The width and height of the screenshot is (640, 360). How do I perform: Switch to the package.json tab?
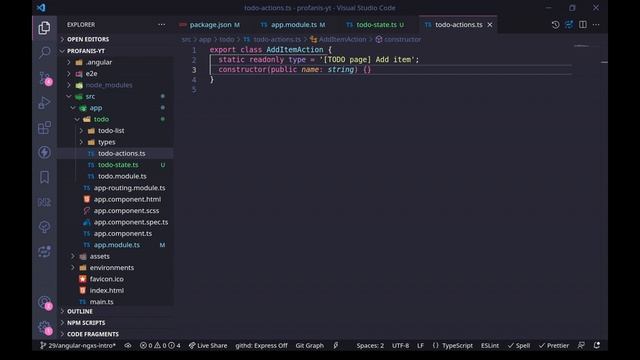coord(210,25)
